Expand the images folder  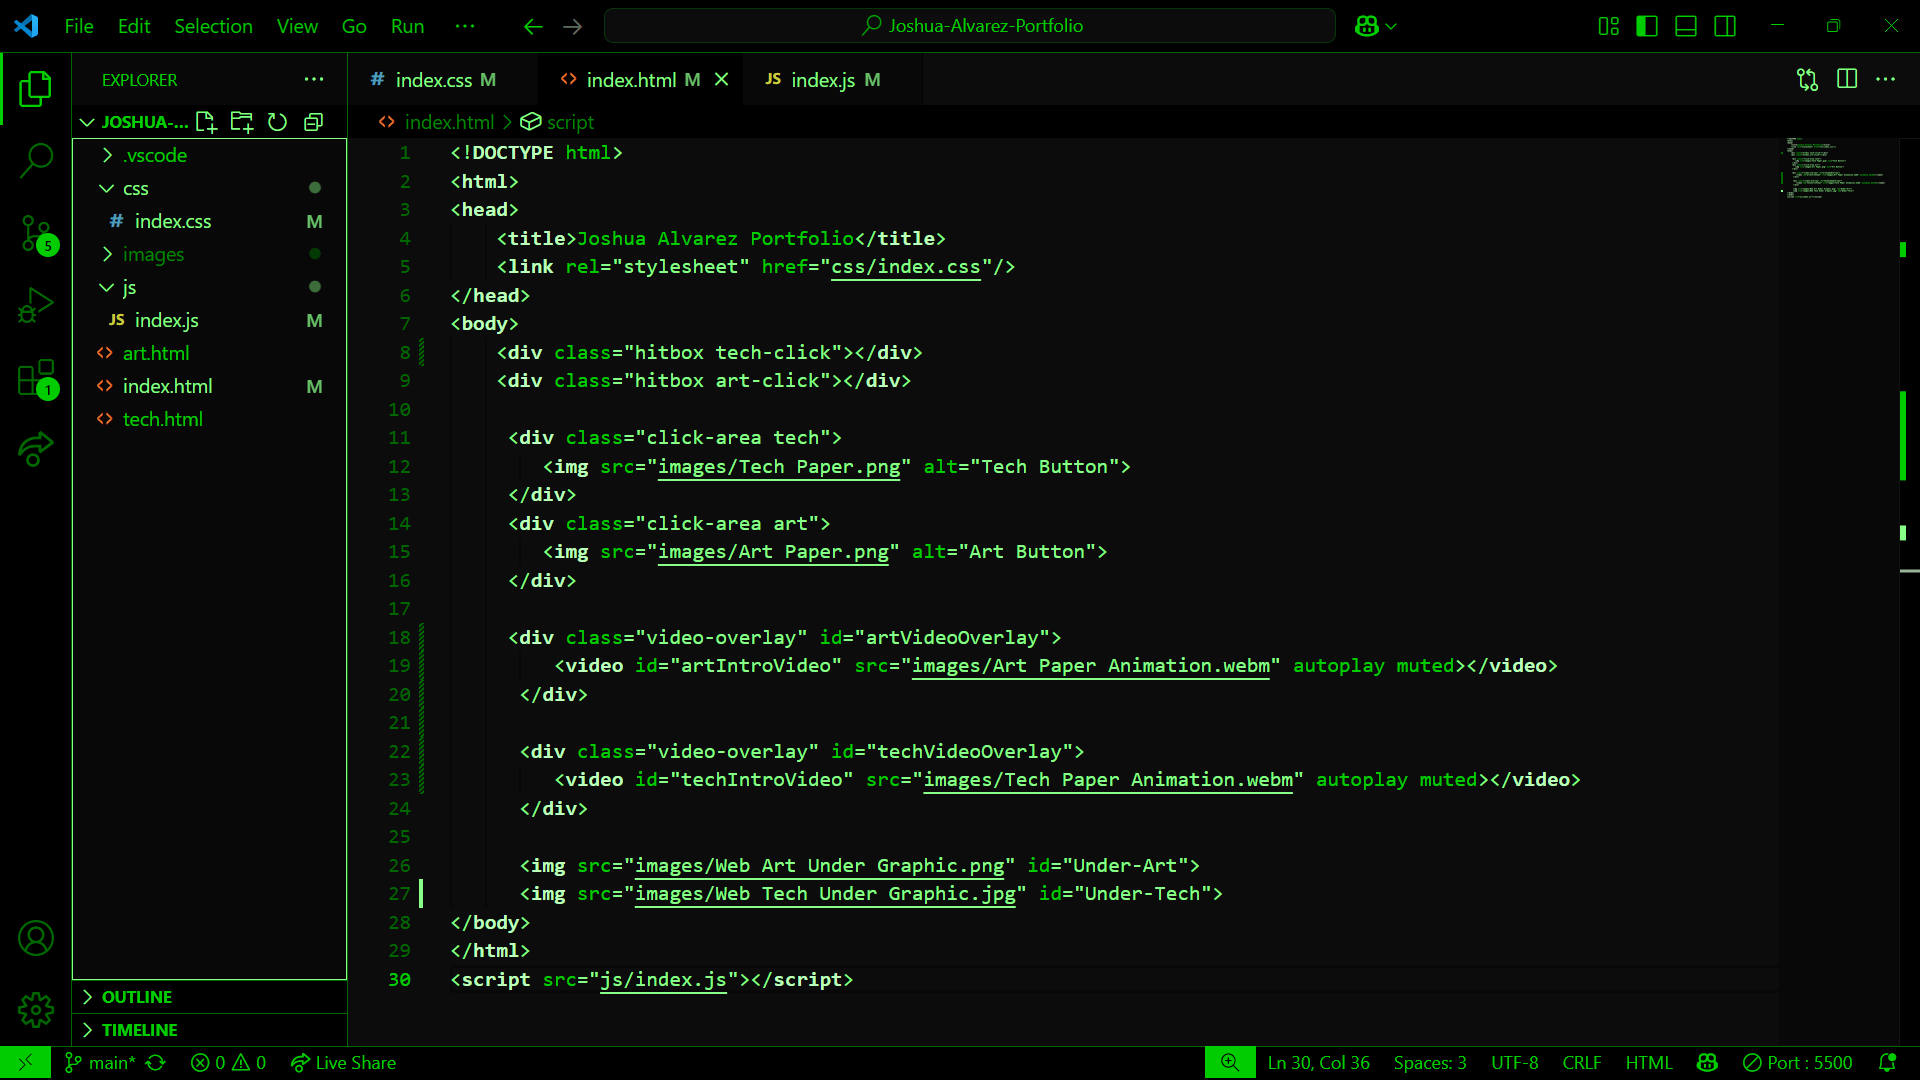coord(210,254)
